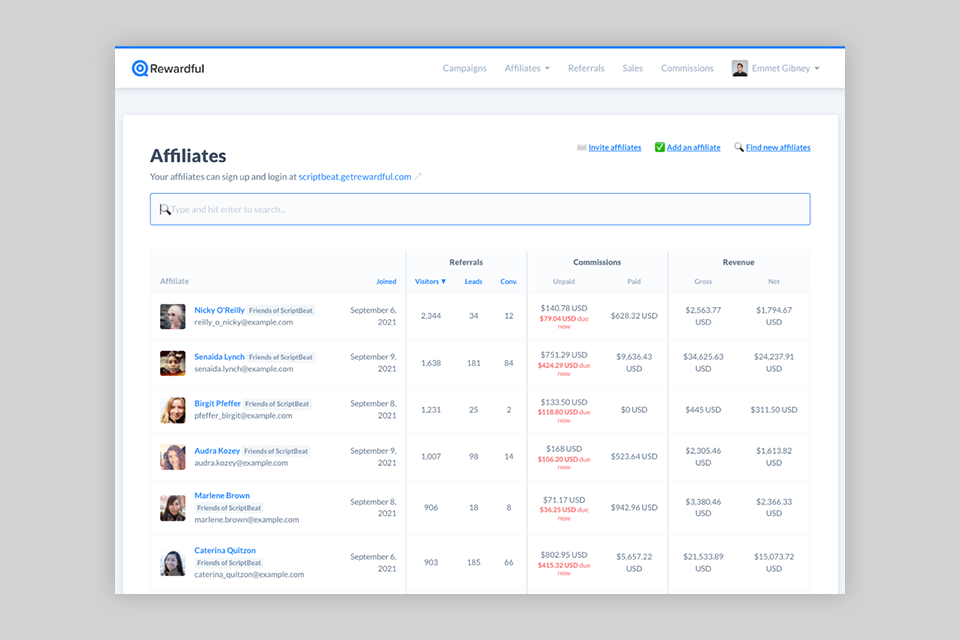Click the $311.50 USD net revenue

tap(774, 410)
